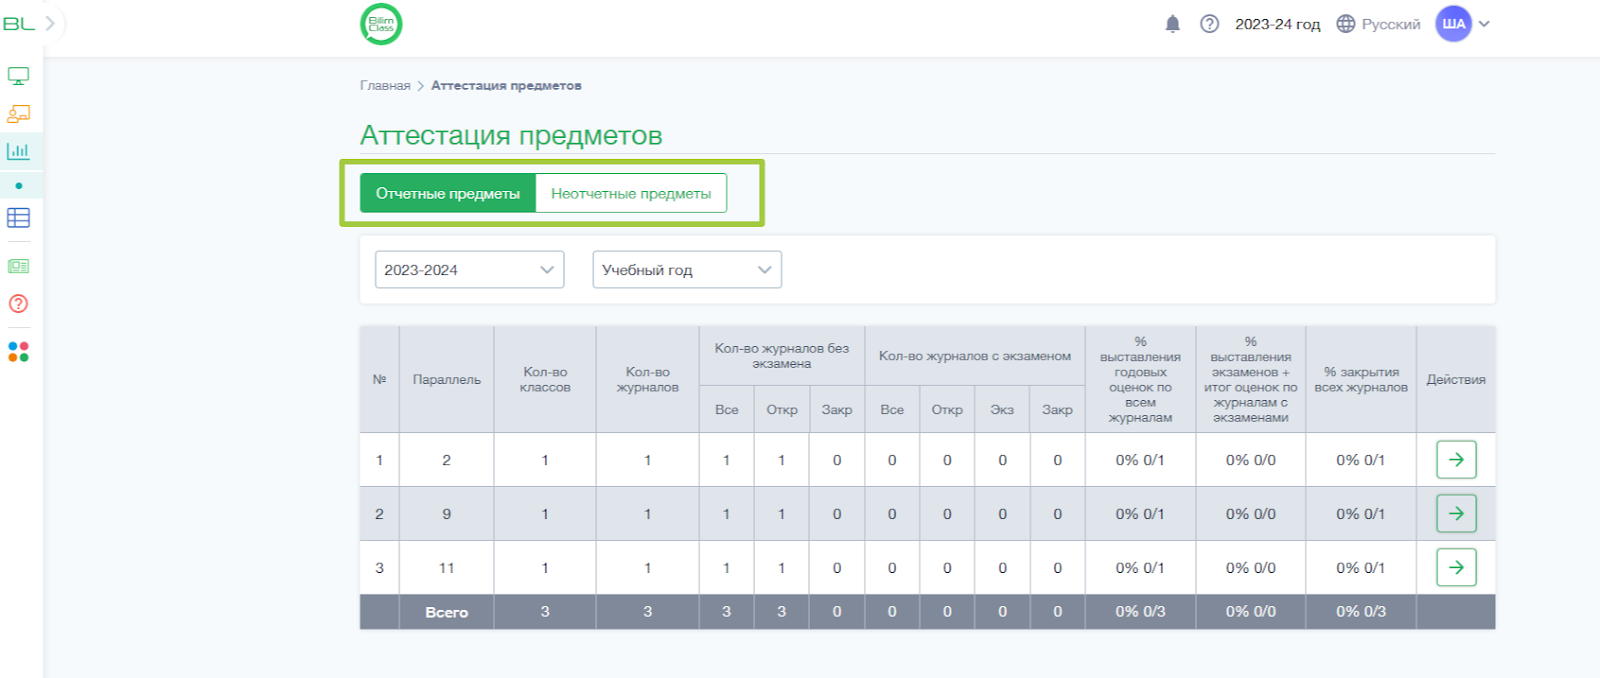Switch to Неотчетные предметы tab
1600x678 pixels.
(631, 193)
